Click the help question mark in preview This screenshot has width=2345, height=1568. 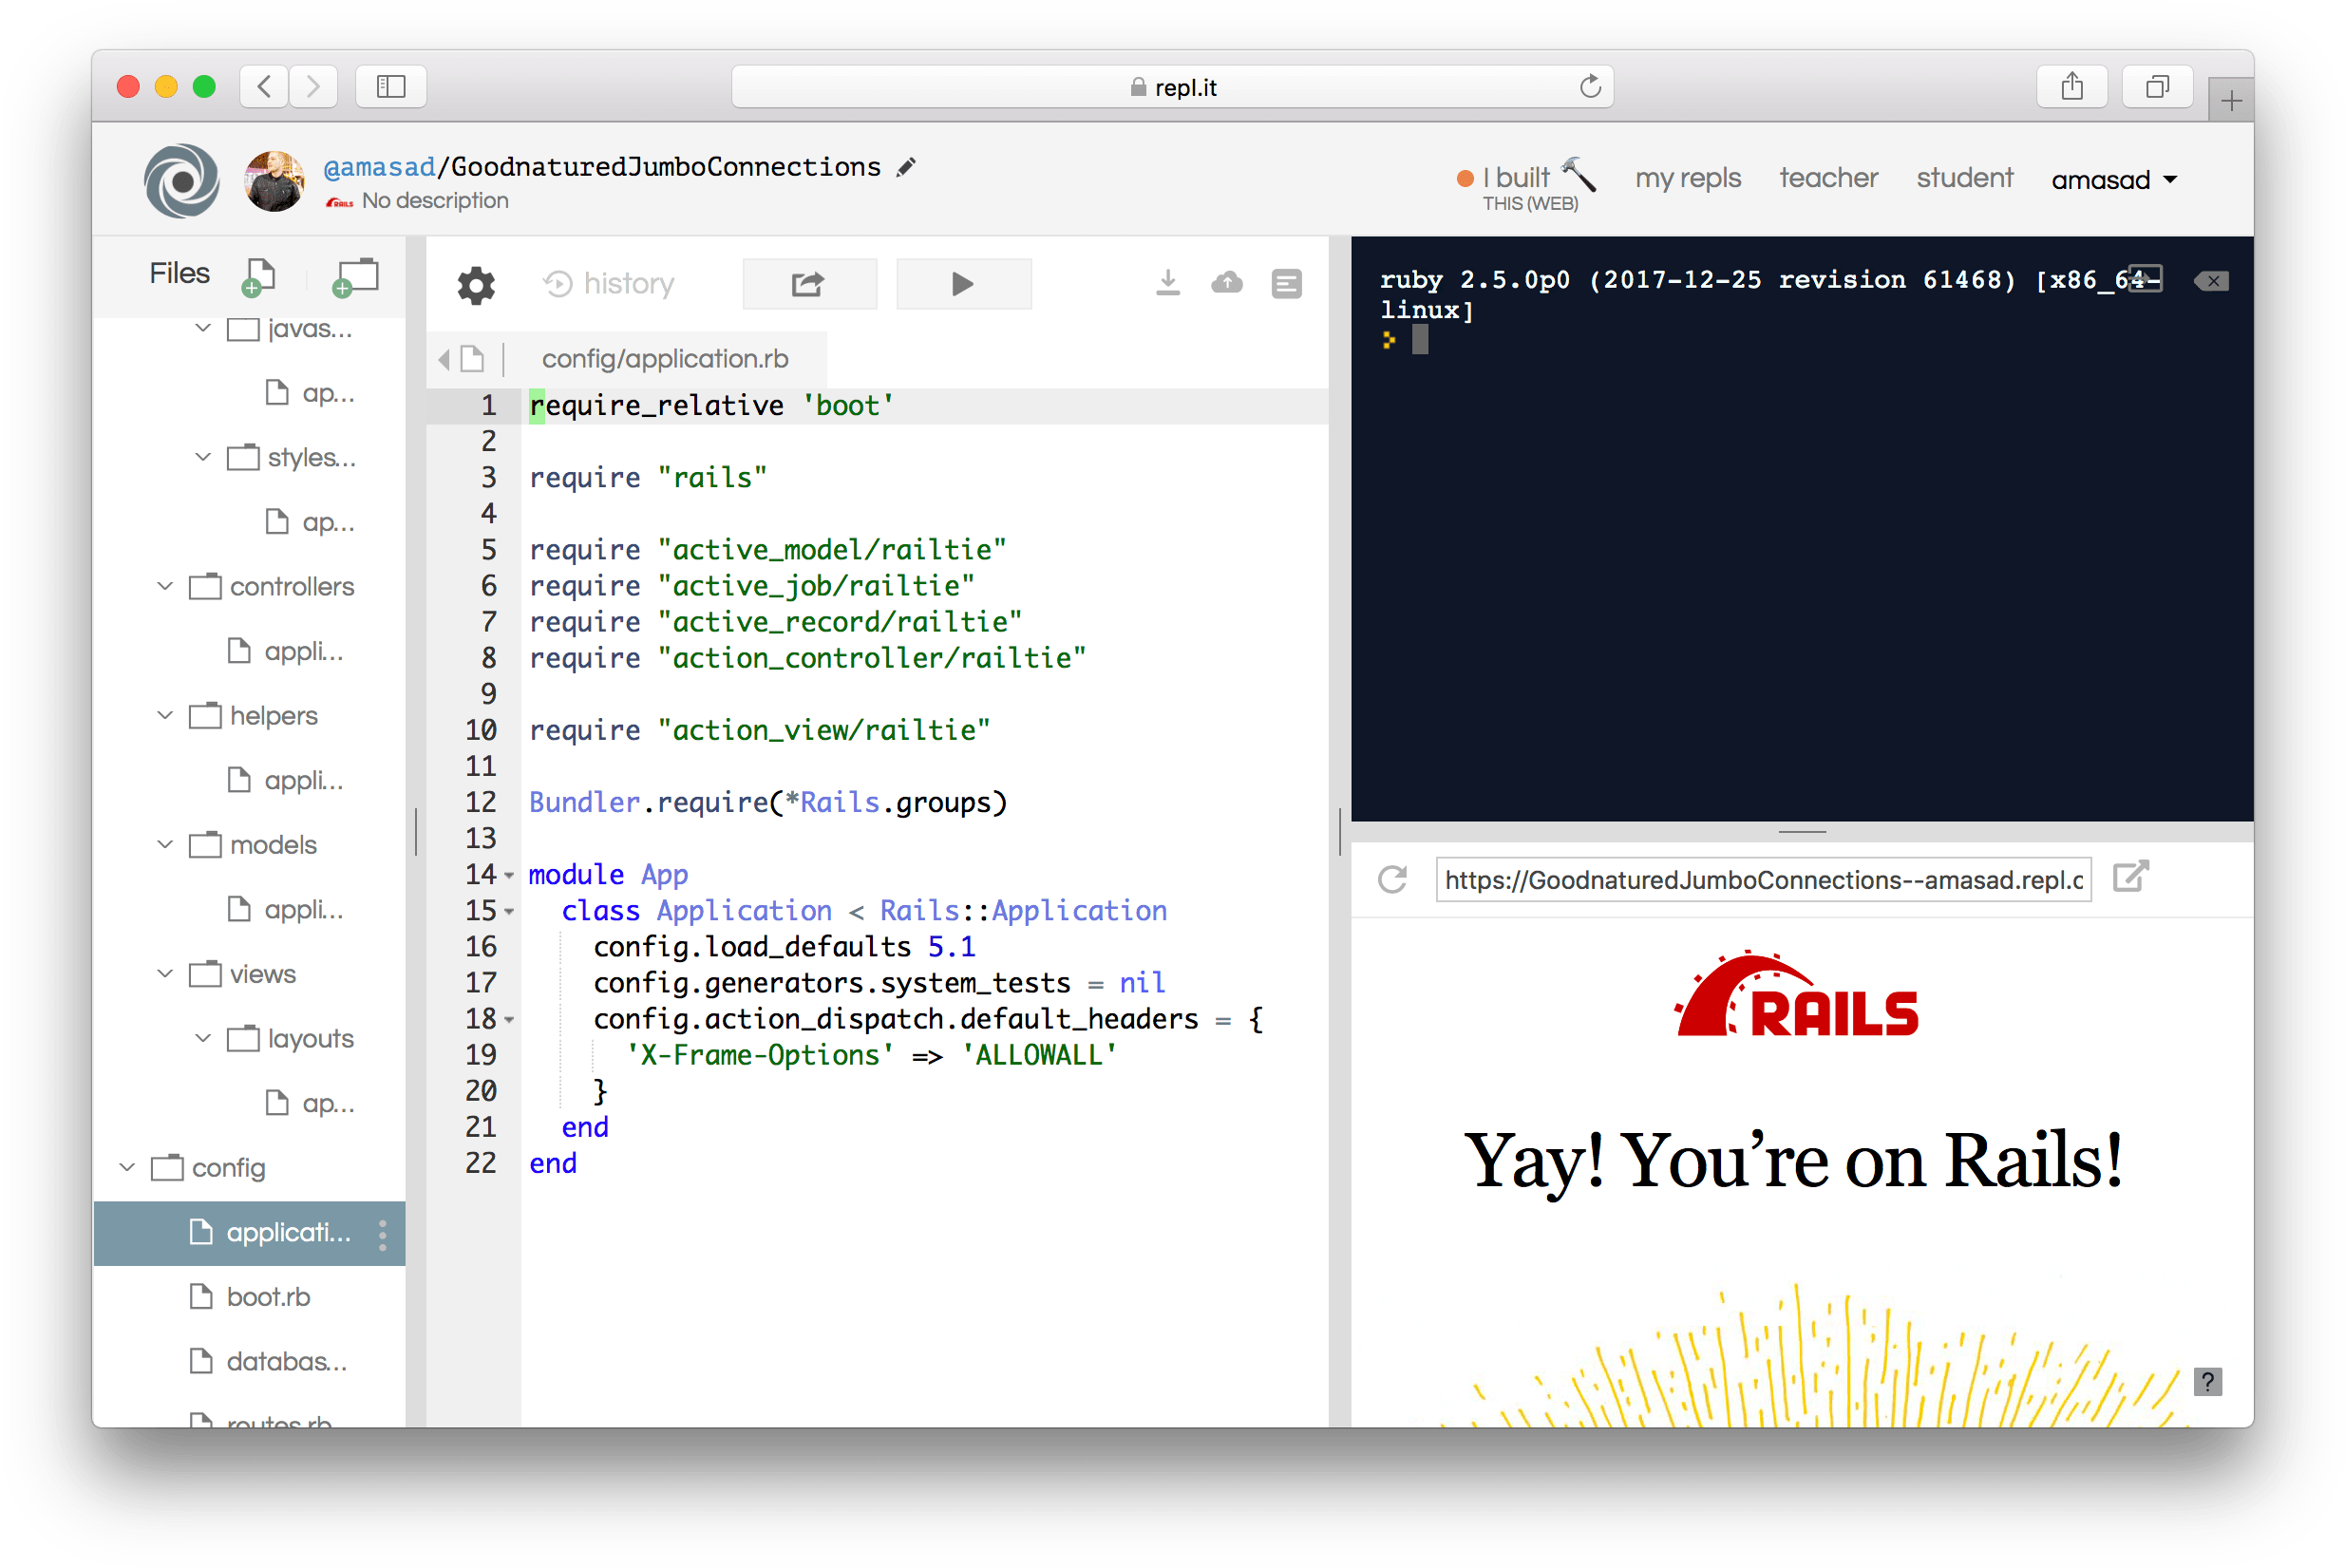(2208, 1381)
